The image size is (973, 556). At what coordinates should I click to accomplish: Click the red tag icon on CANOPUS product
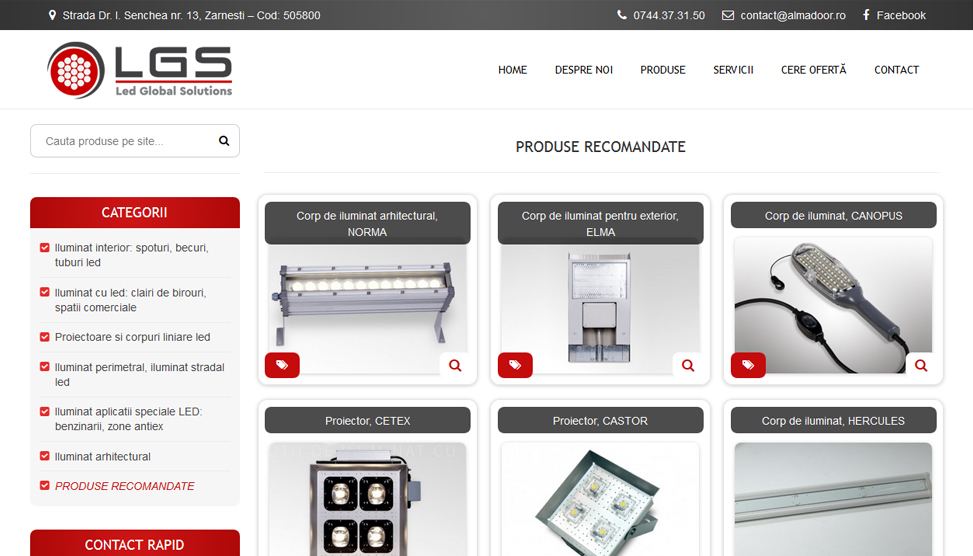tap(748, 365)
